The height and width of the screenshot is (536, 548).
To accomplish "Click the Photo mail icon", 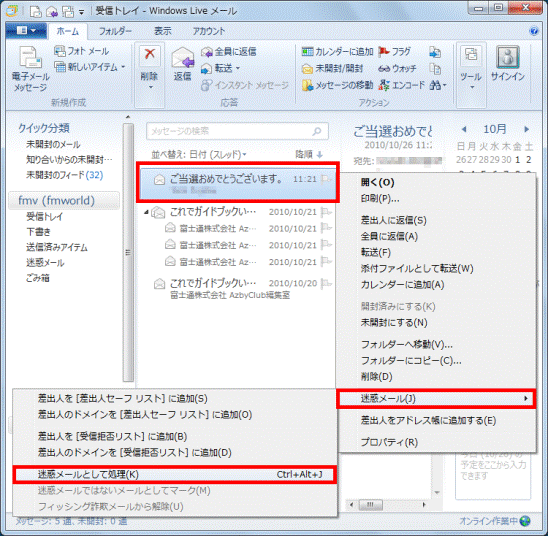I will coord(59,51).
